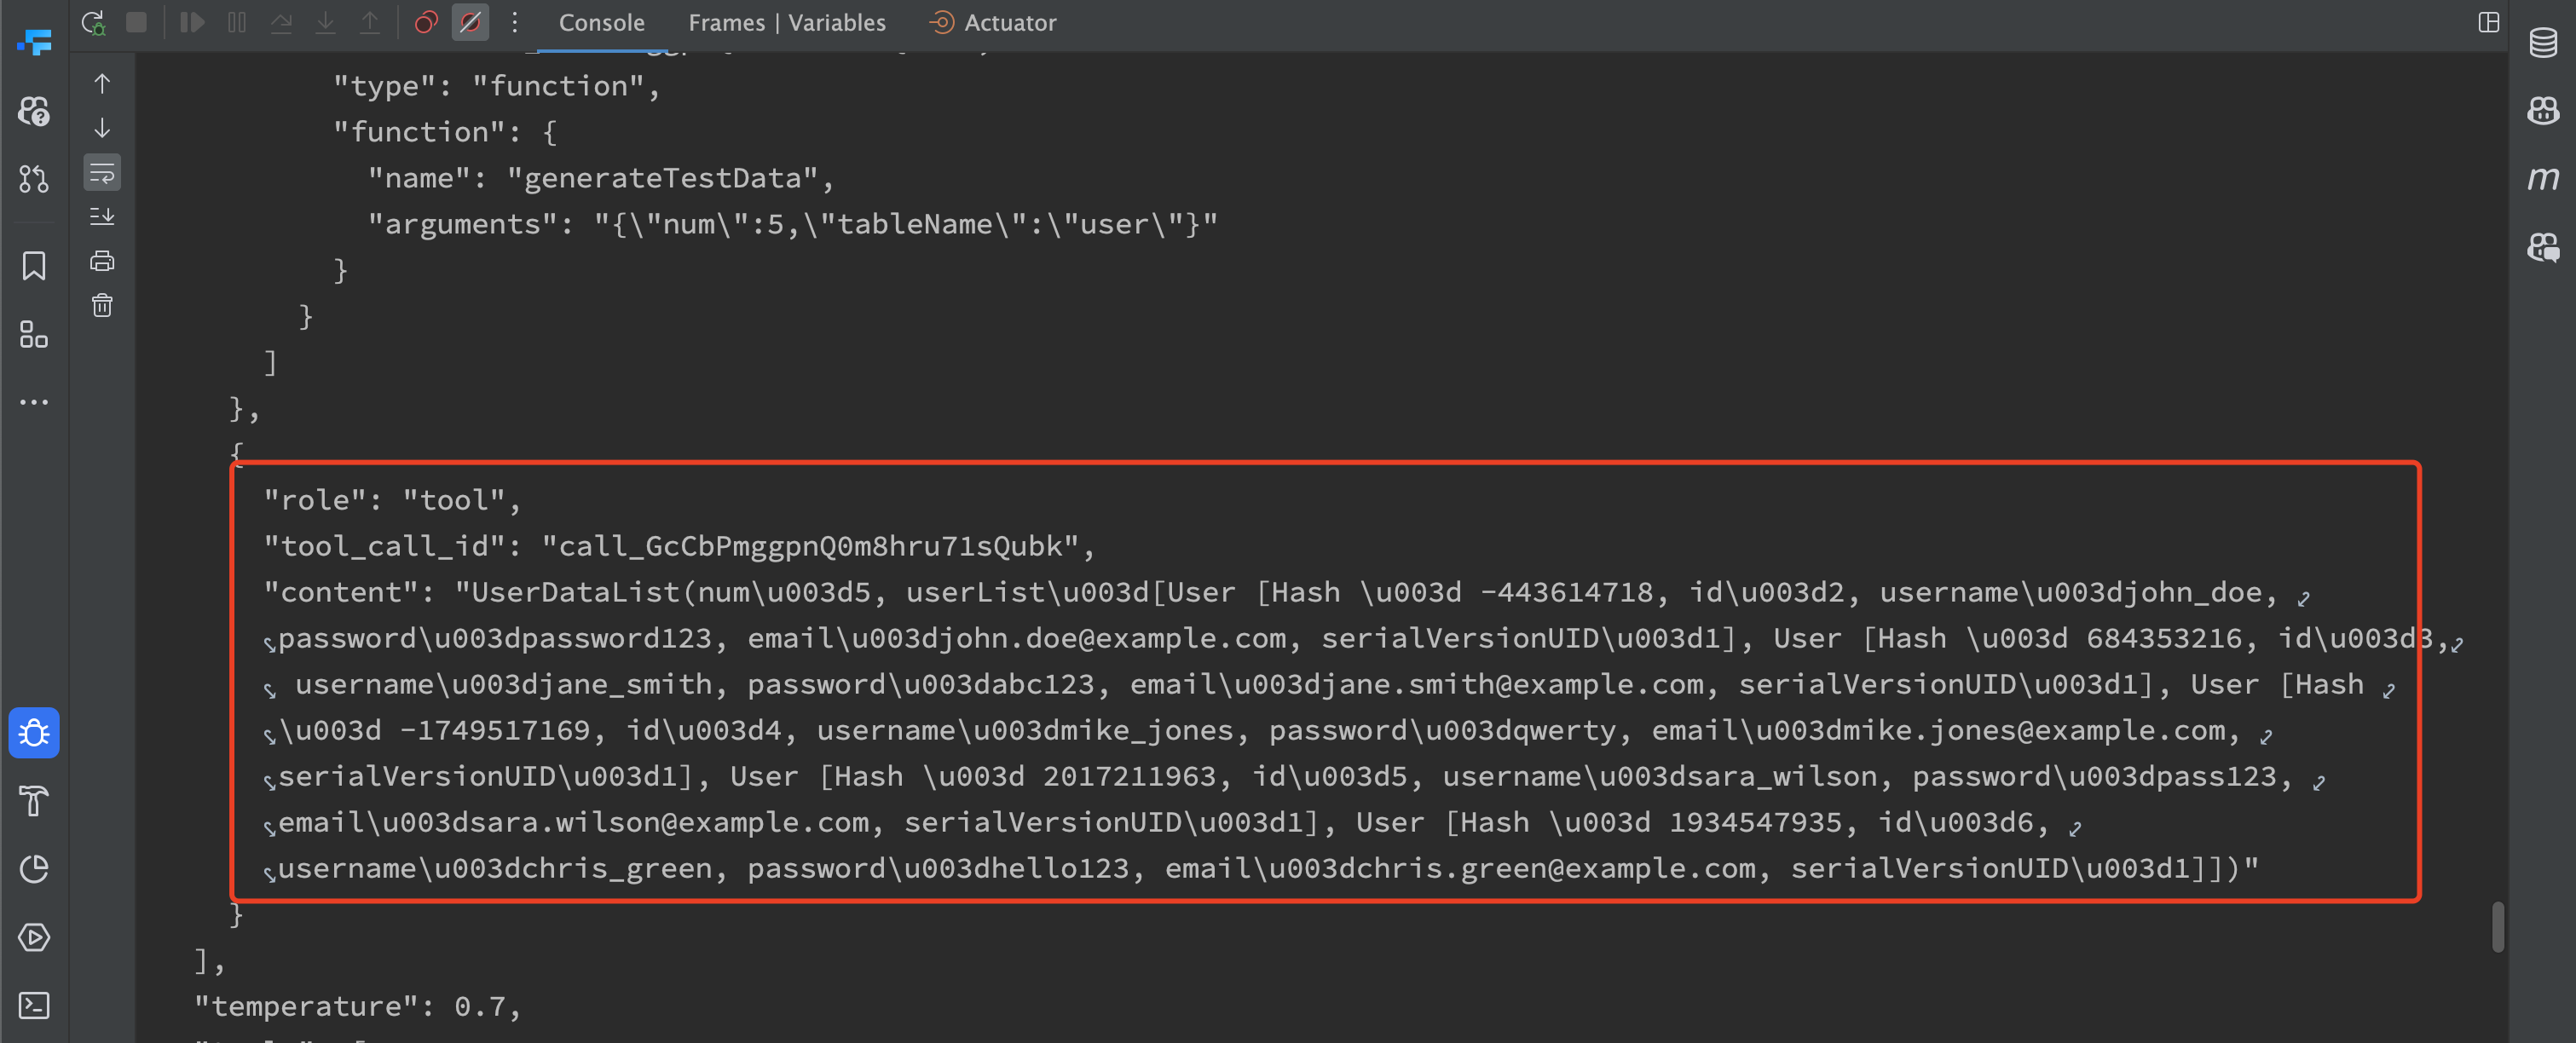Screen dimensions: 2576x1043
Task: Resume program execution
Action: pos(192,22)
